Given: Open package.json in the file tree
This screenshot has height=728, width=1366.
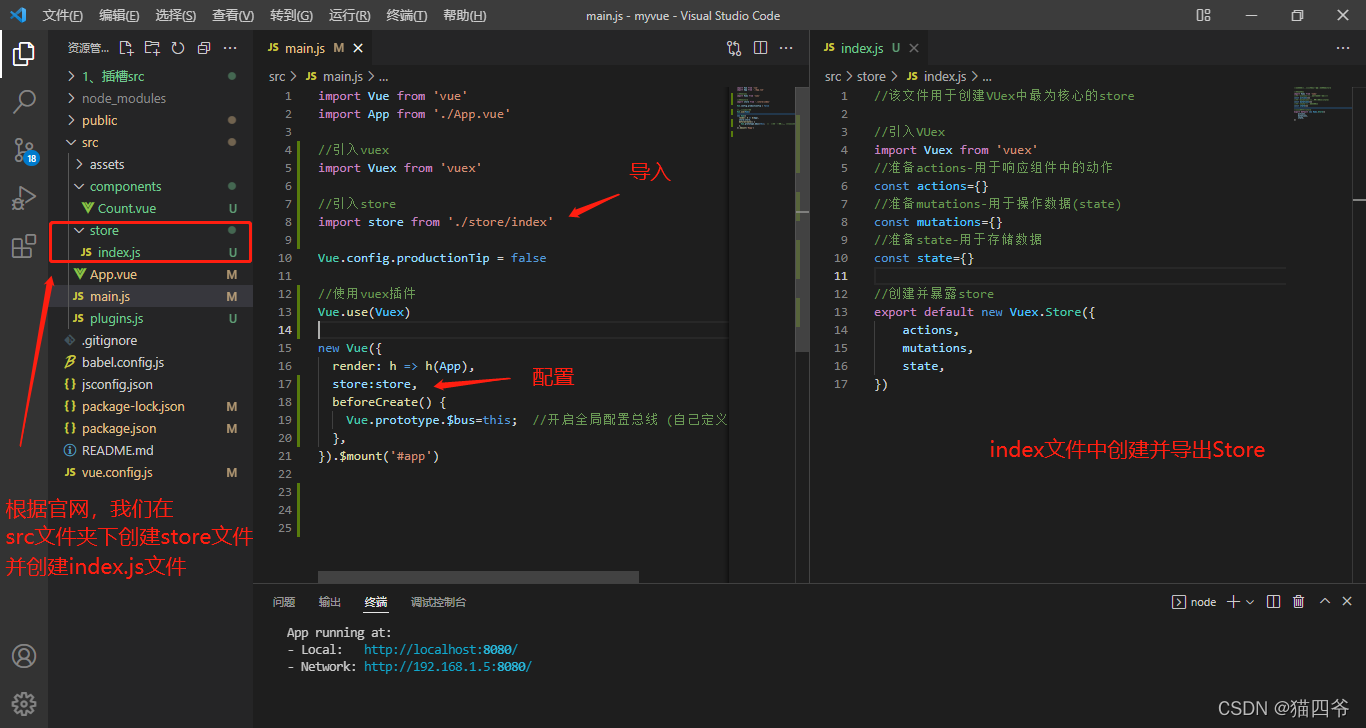Looking at the screenshot, I should pos(150,428).
